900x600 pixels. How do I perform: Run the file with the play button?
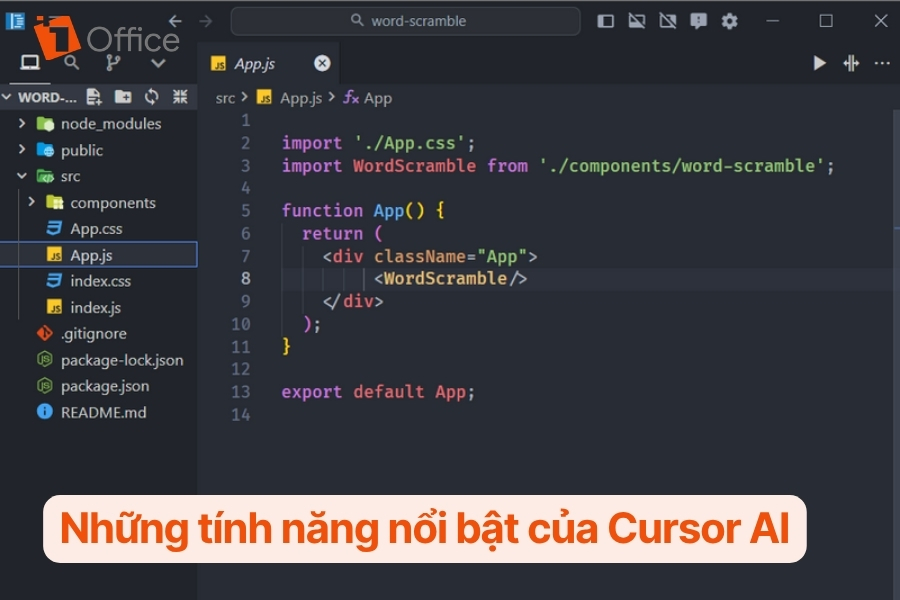click(x=820, y=63)
